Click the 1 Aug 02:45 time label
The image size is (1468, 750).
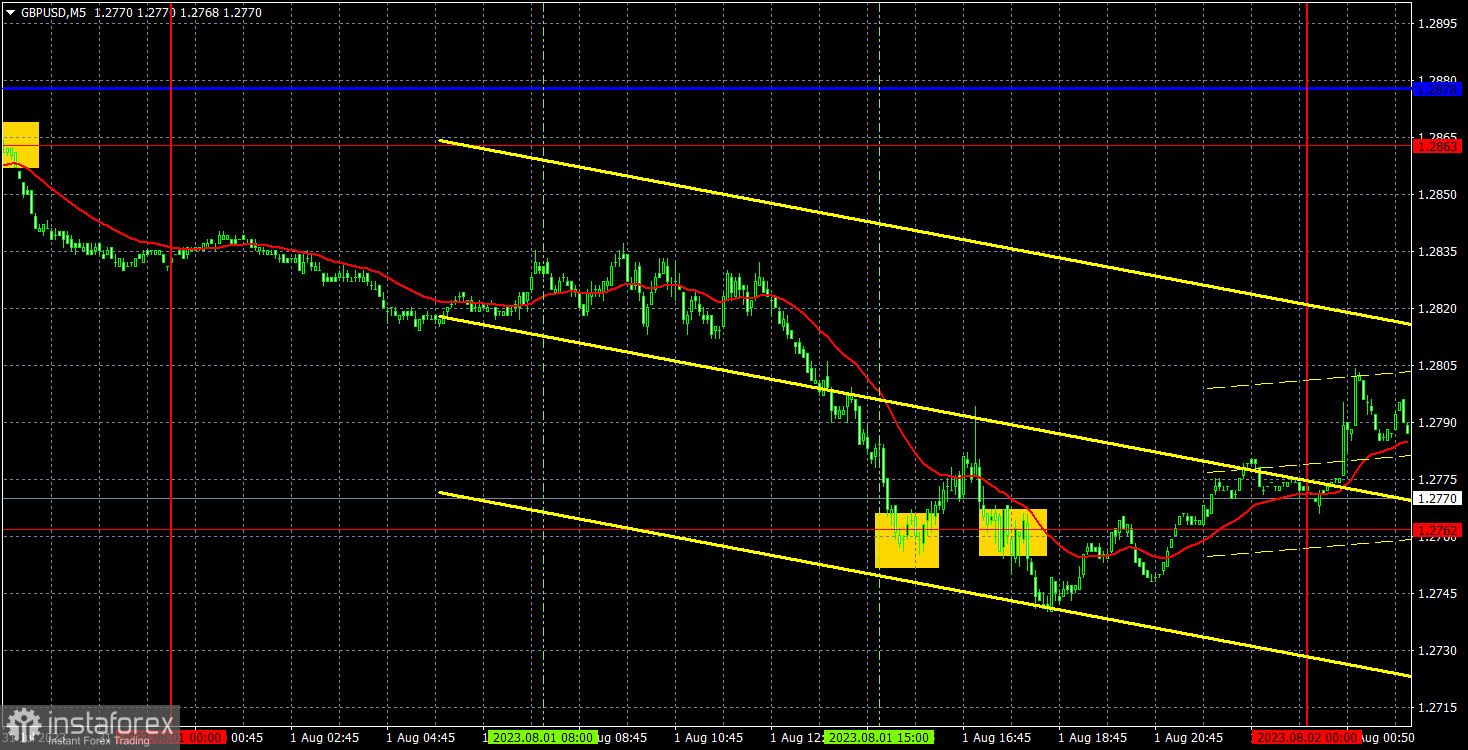coord(324,737)
